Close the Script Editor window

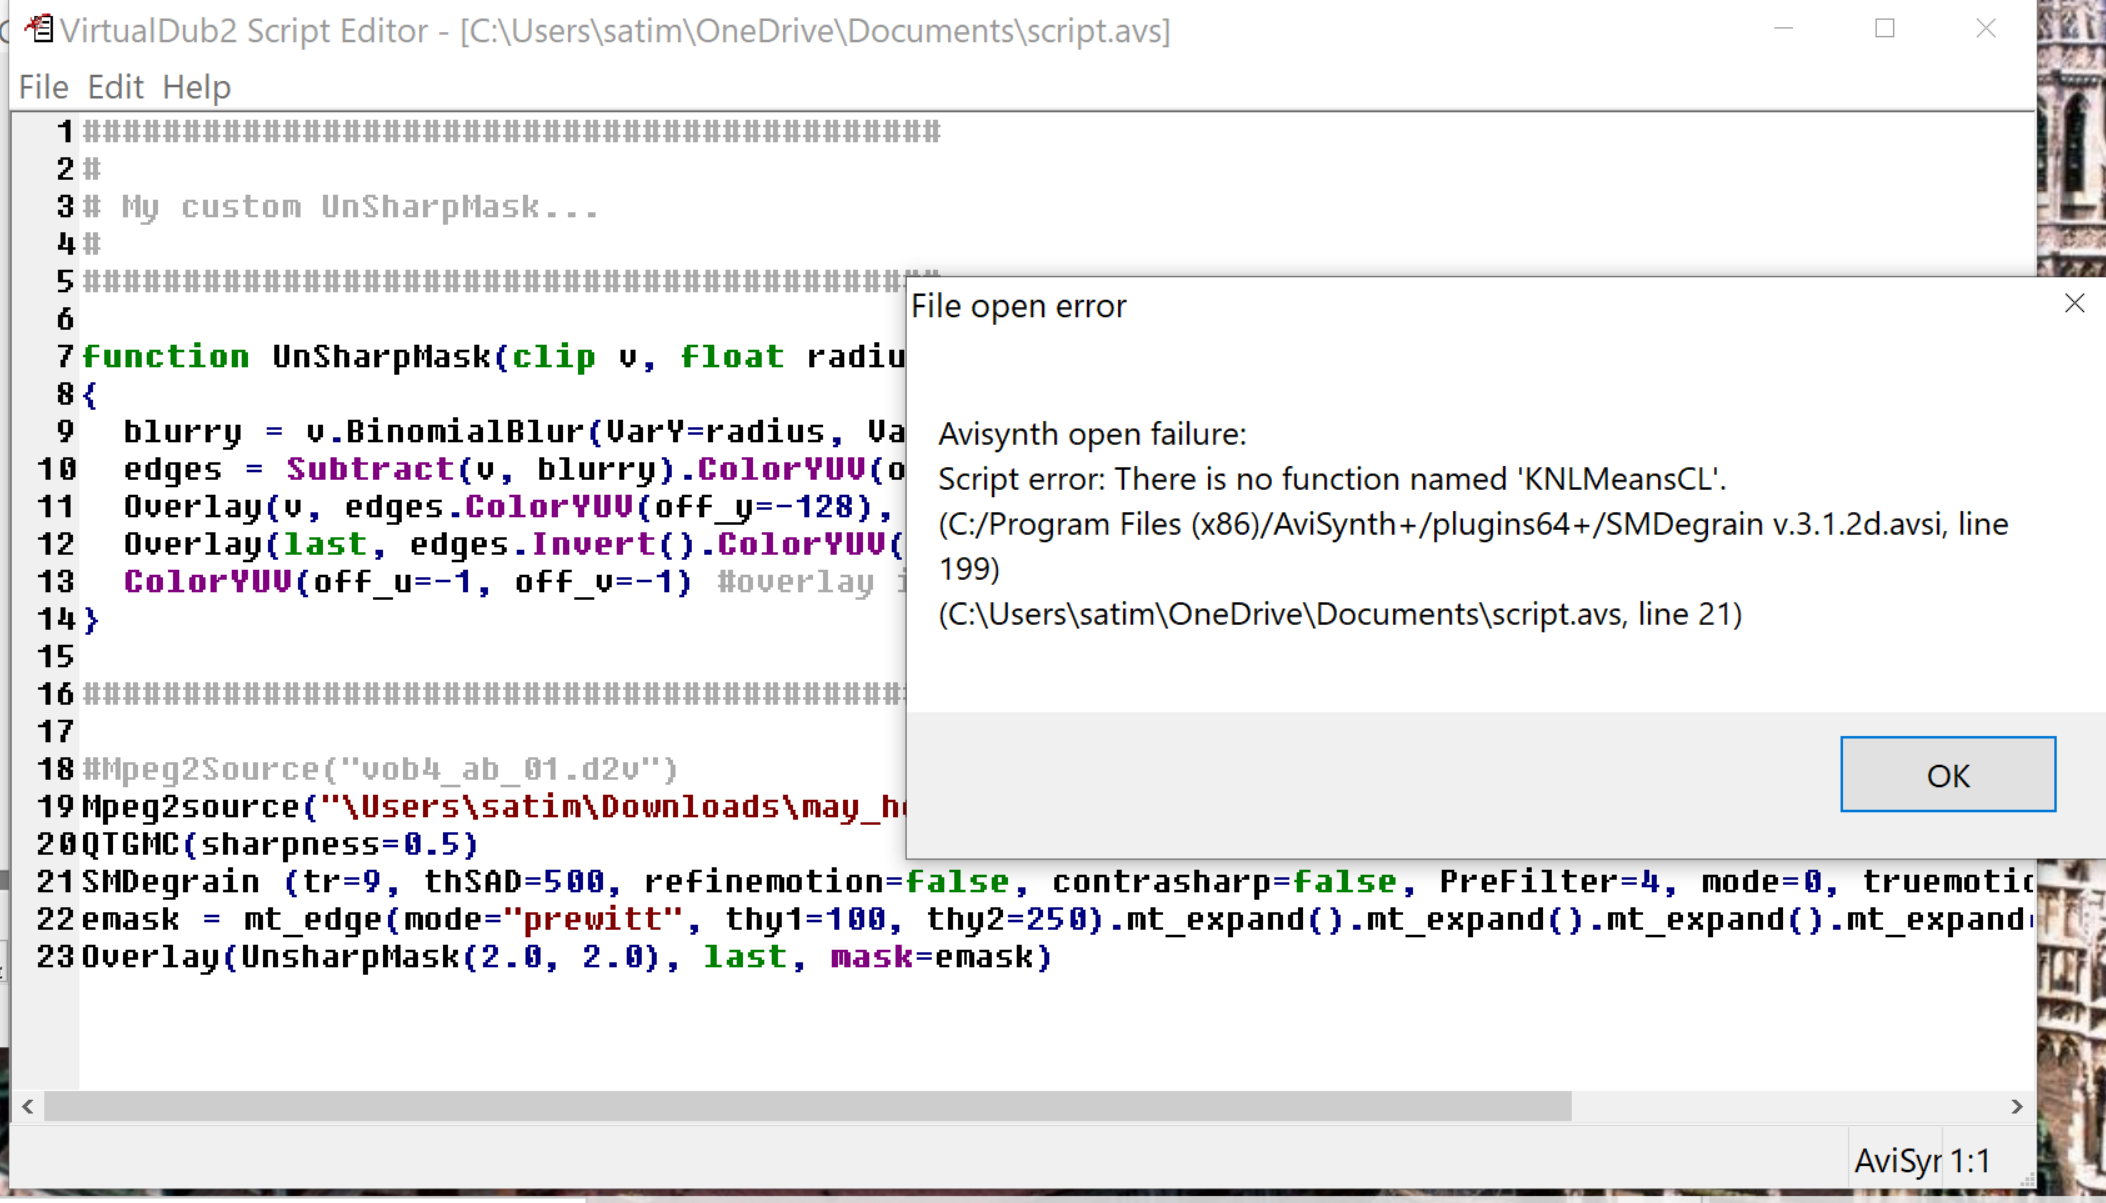tap(1985, 29)
